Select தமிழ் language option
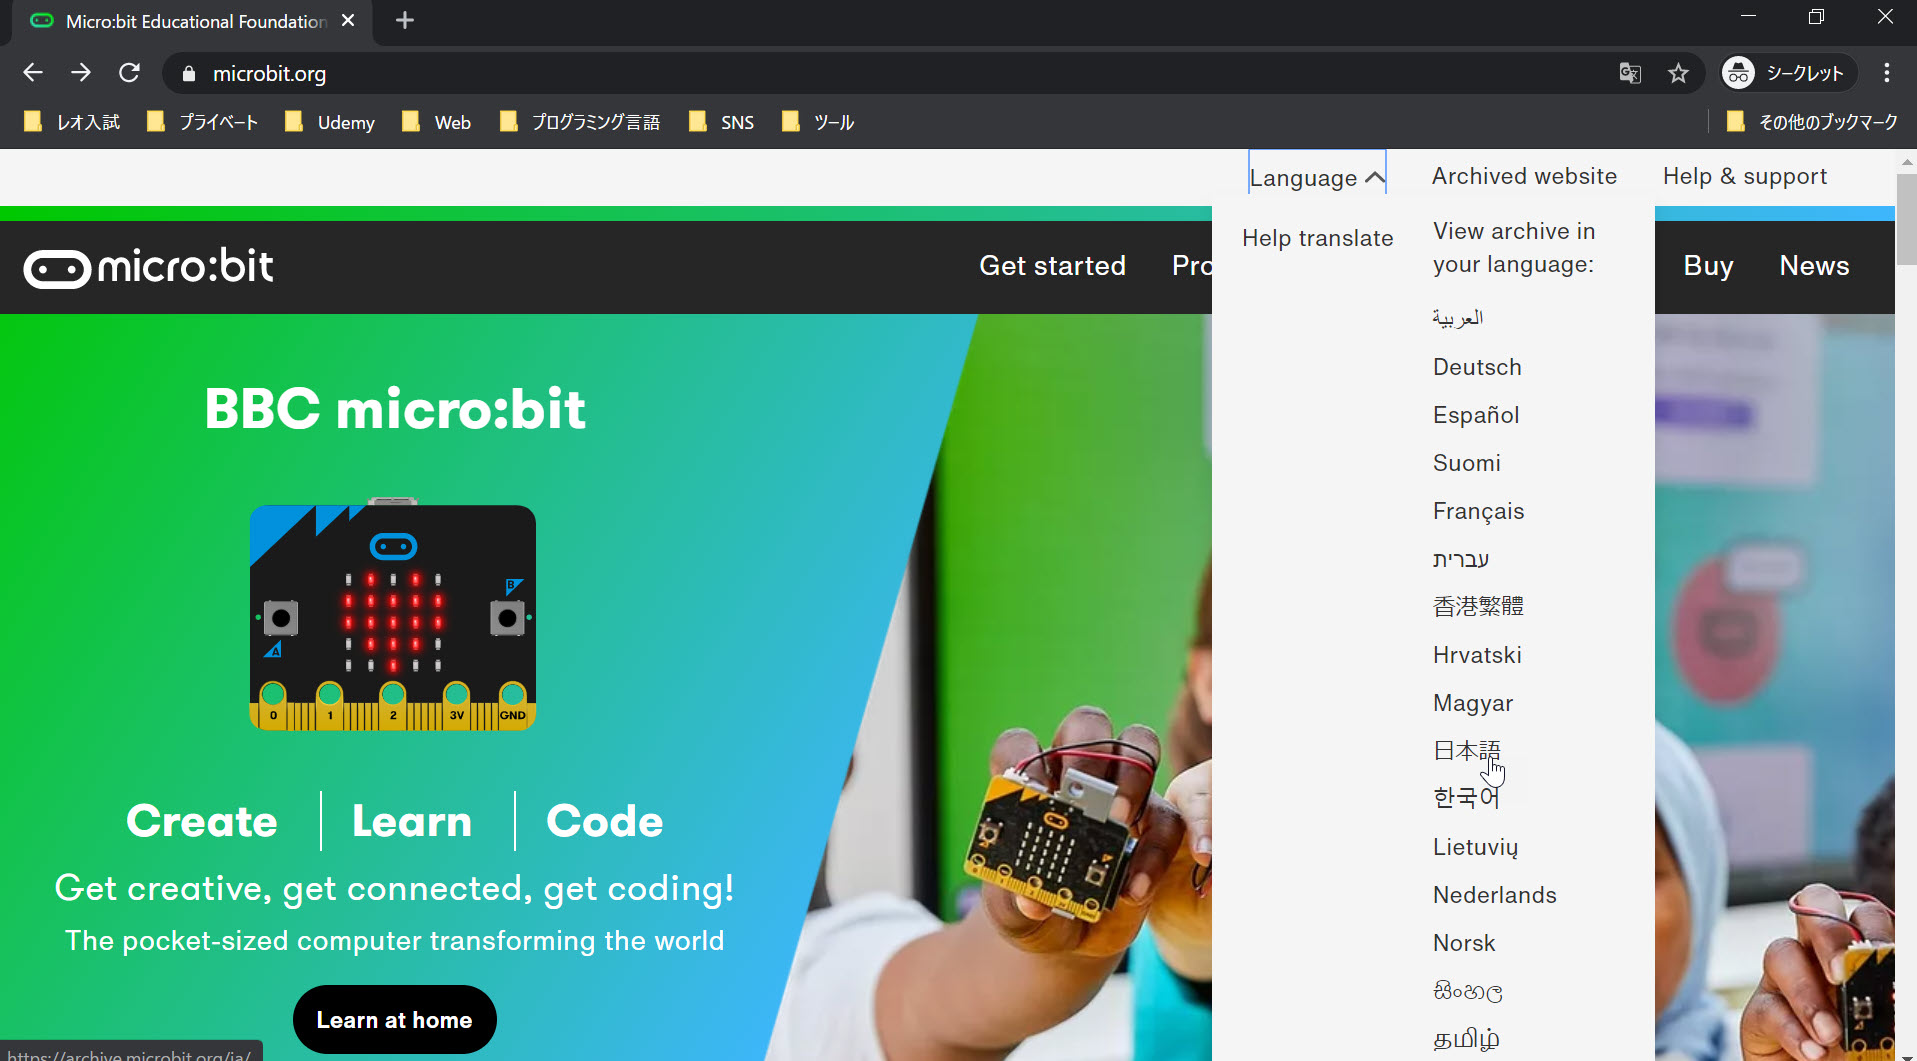 click(x=1466, y=1039)
